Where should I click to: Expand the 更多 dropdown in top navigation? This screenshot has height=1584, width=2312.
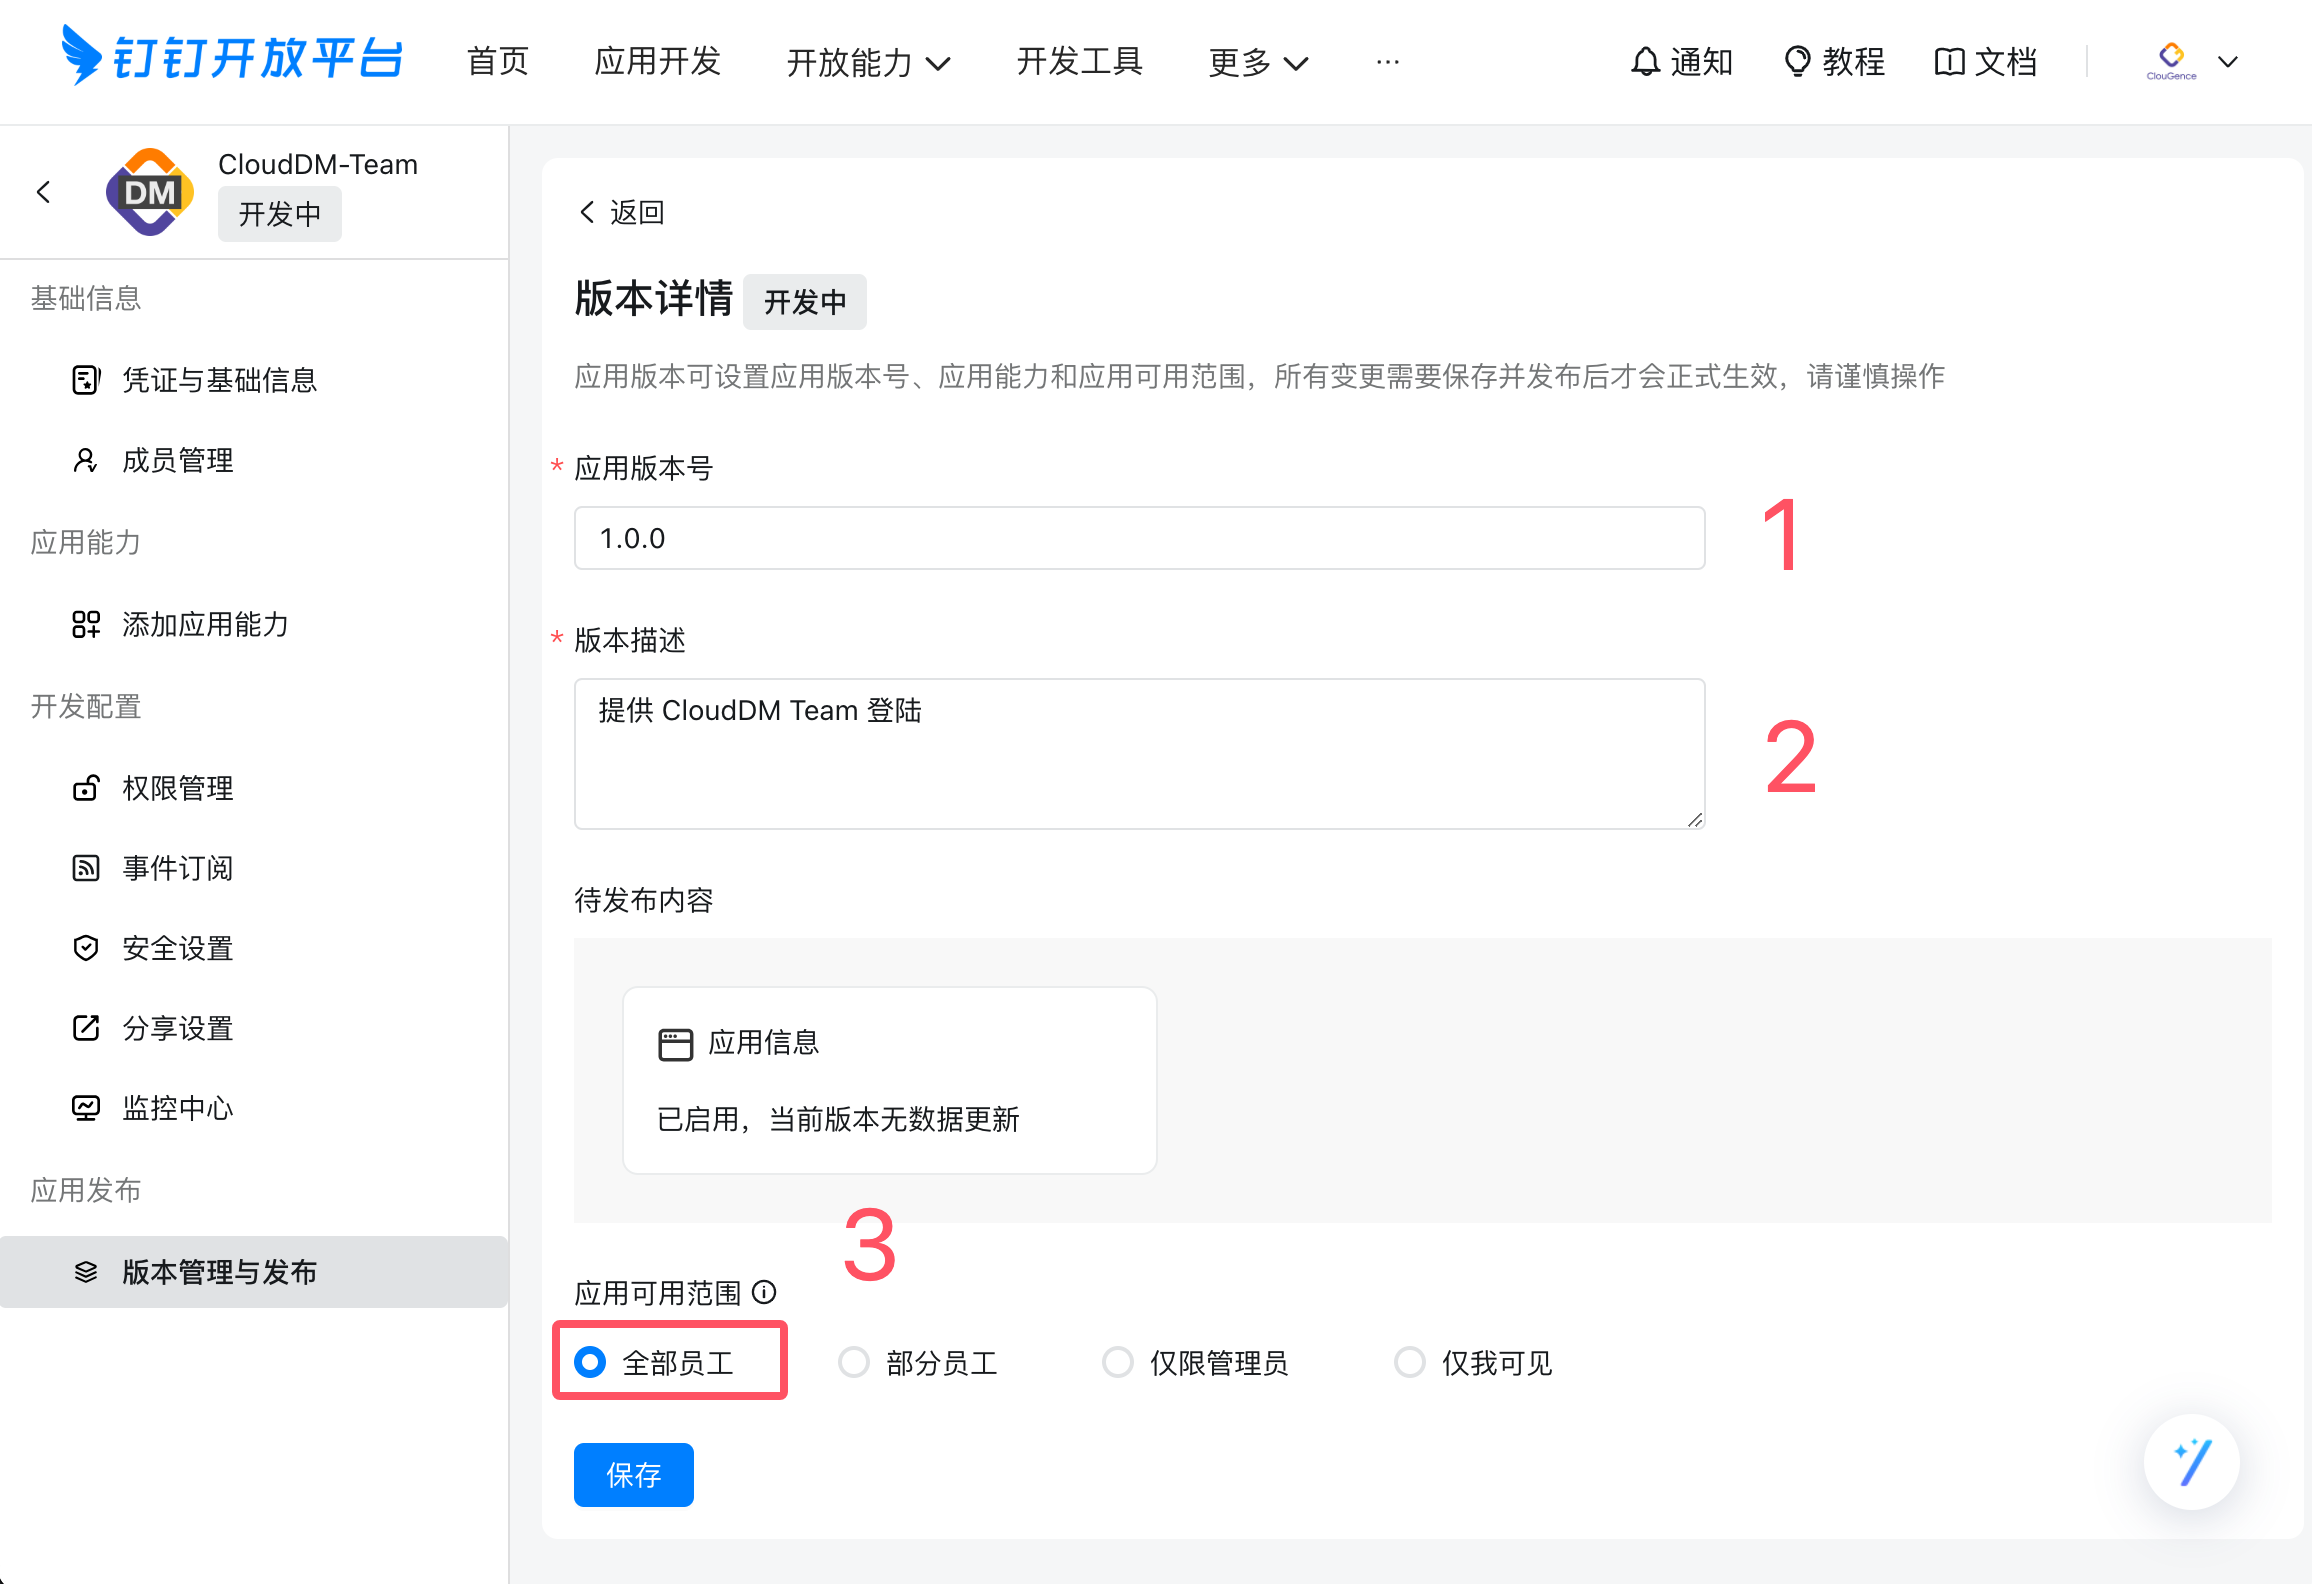(1258, 62)
